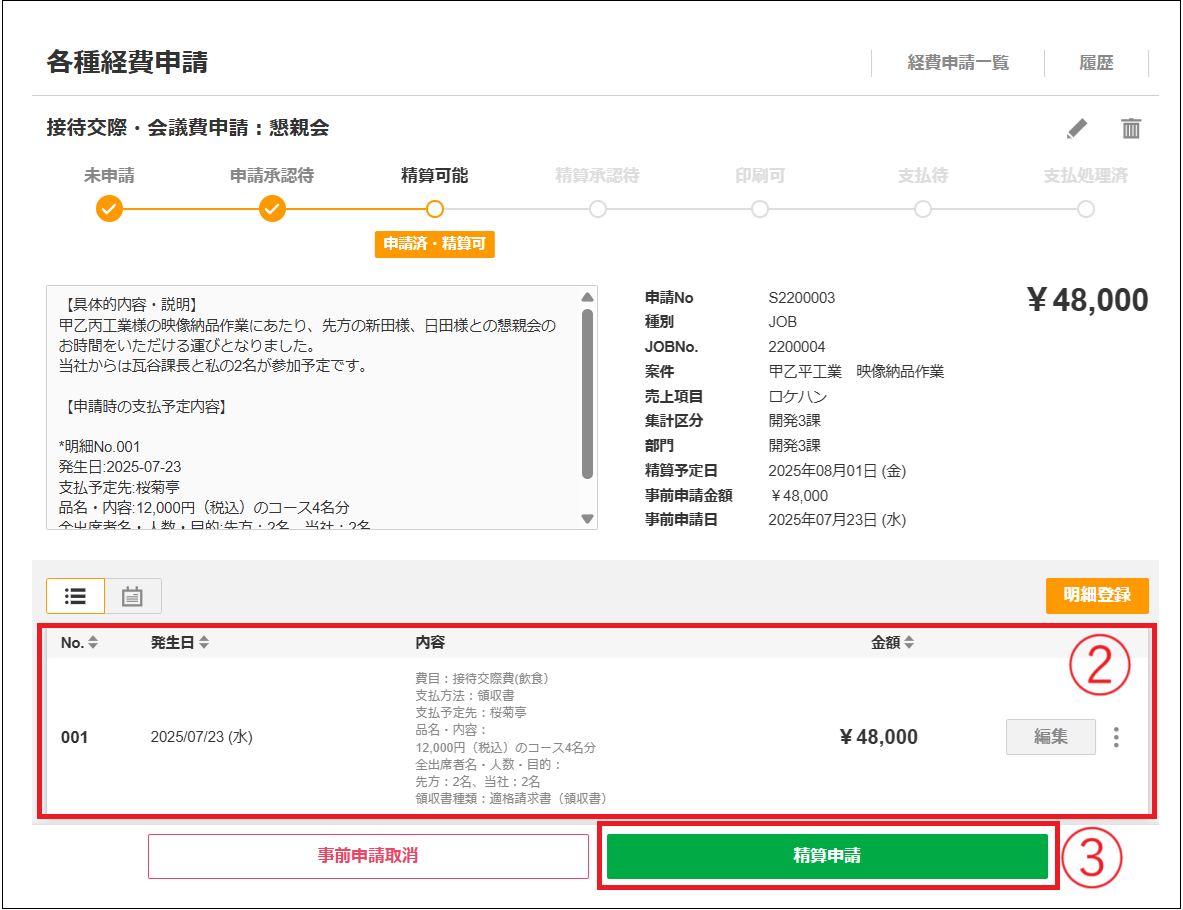Click JOBNo. value 2200004
1183x910 pixels.
pyautogui.click(x=797, y=347)
